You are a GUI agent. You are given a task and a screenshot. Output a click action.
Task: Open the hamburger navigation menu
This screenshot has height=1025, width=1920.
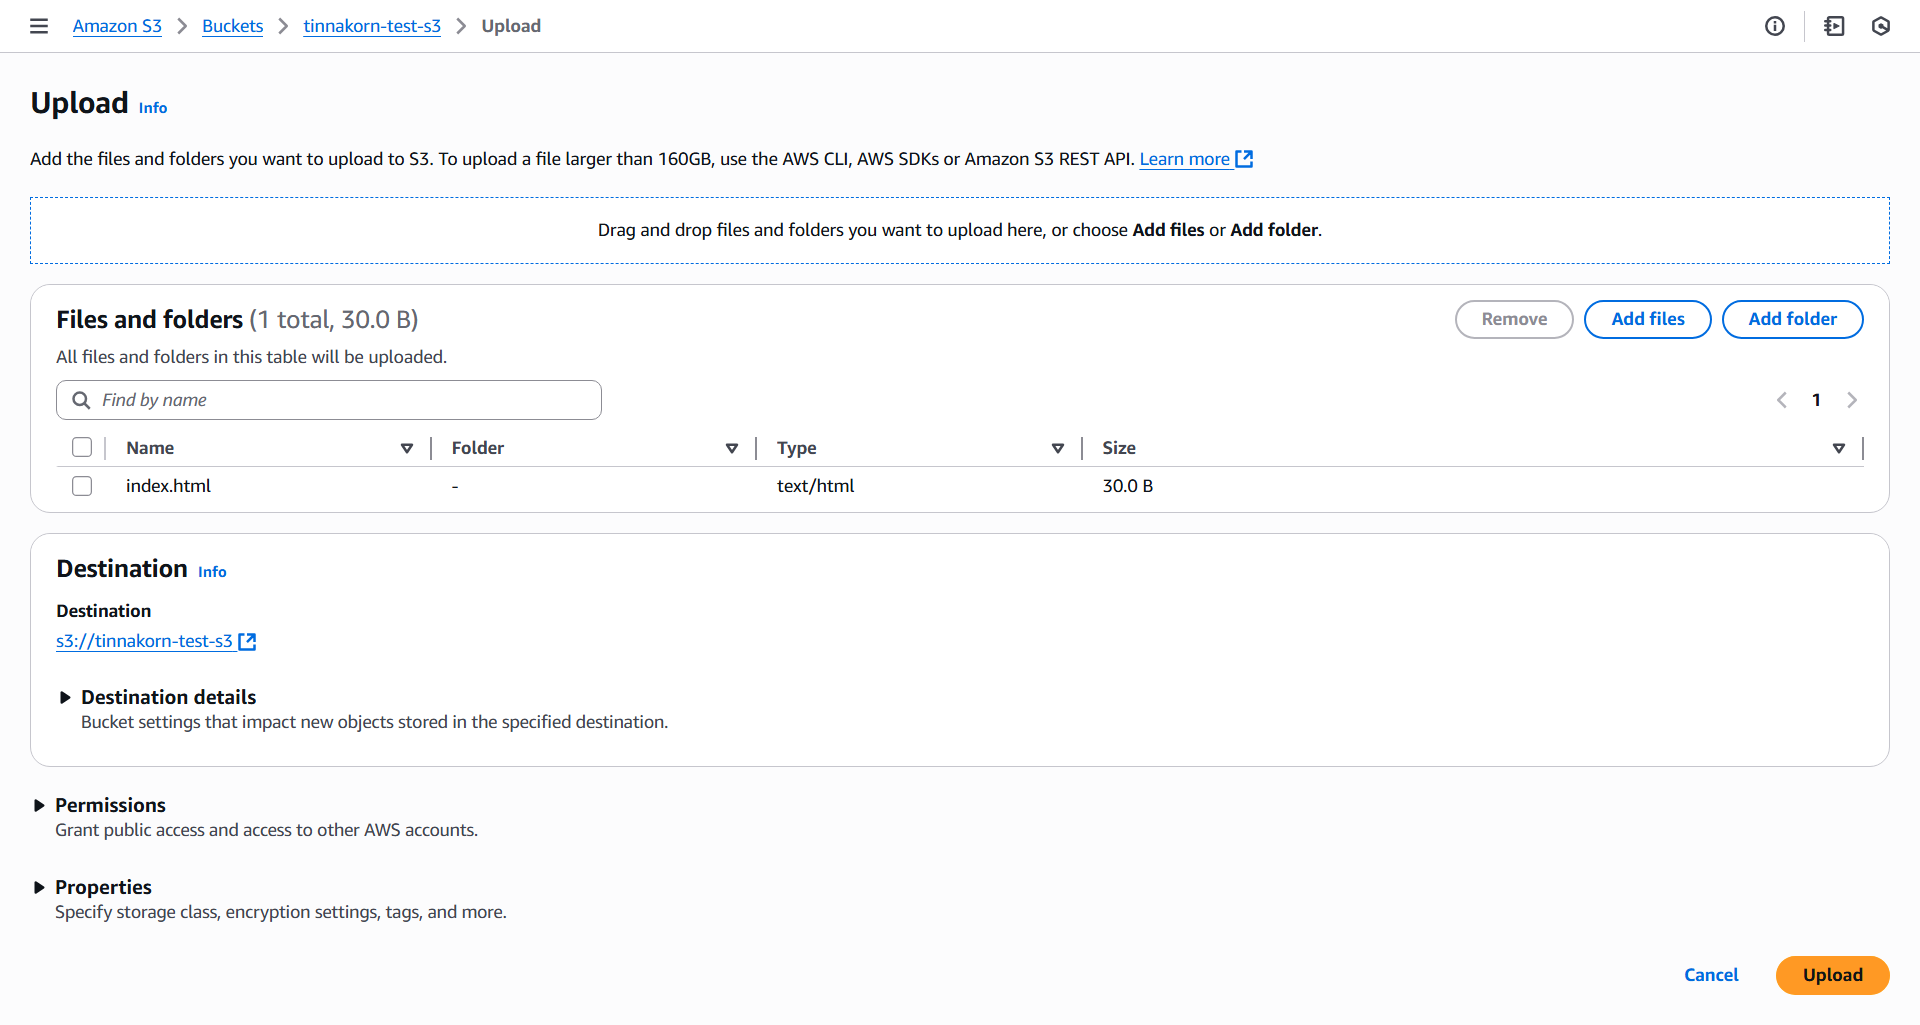[x=39, y=26]
